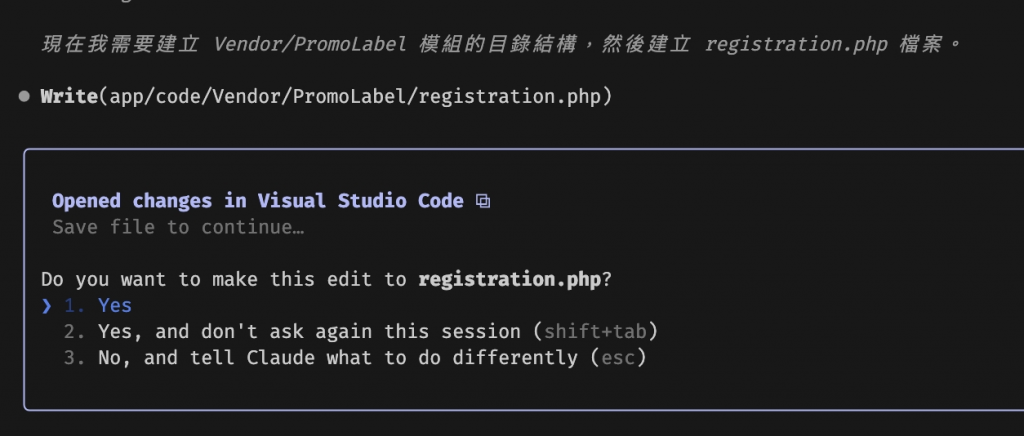Click bold registration.php in the confirmation question
The height and width of the screenshot is (436, 1024).
coord(510,279)
